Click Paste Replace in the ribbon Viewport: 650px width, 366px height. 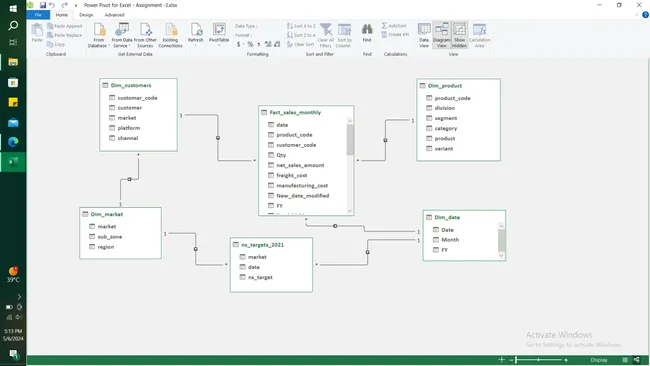[64, 35]
